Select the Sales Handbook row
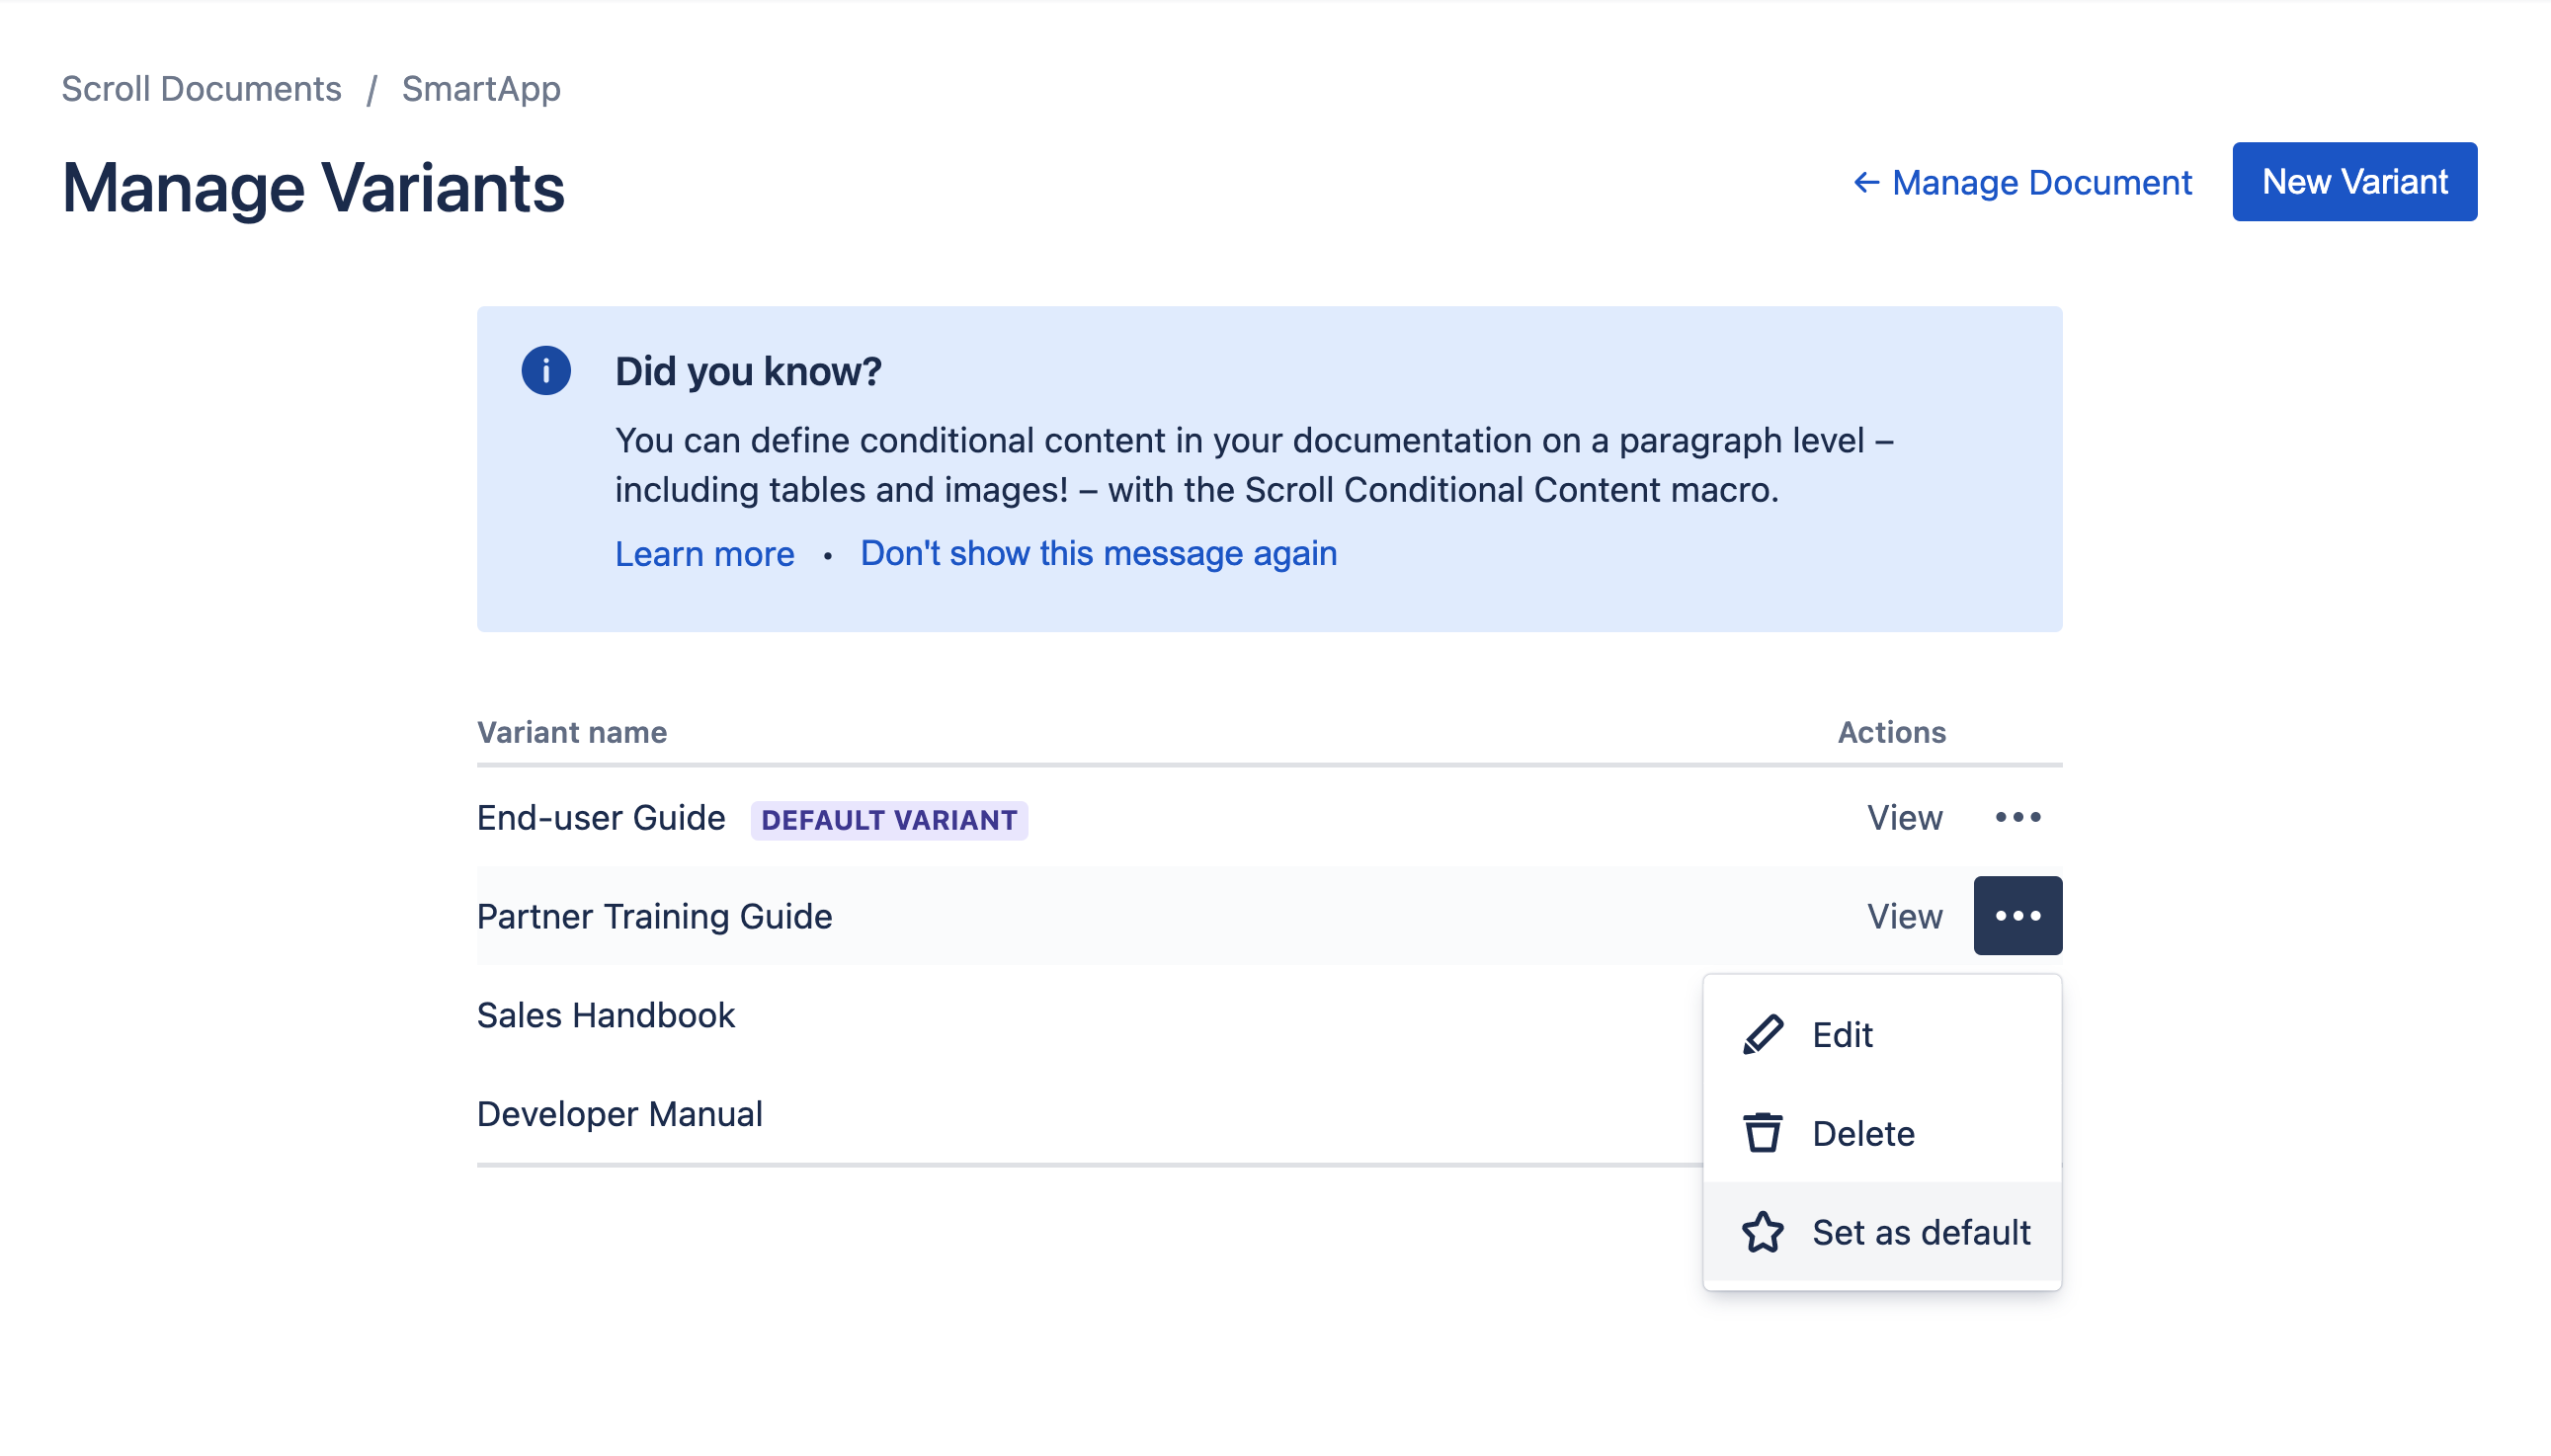This screenshot has width=2551, height=1456. (606, 1015)
